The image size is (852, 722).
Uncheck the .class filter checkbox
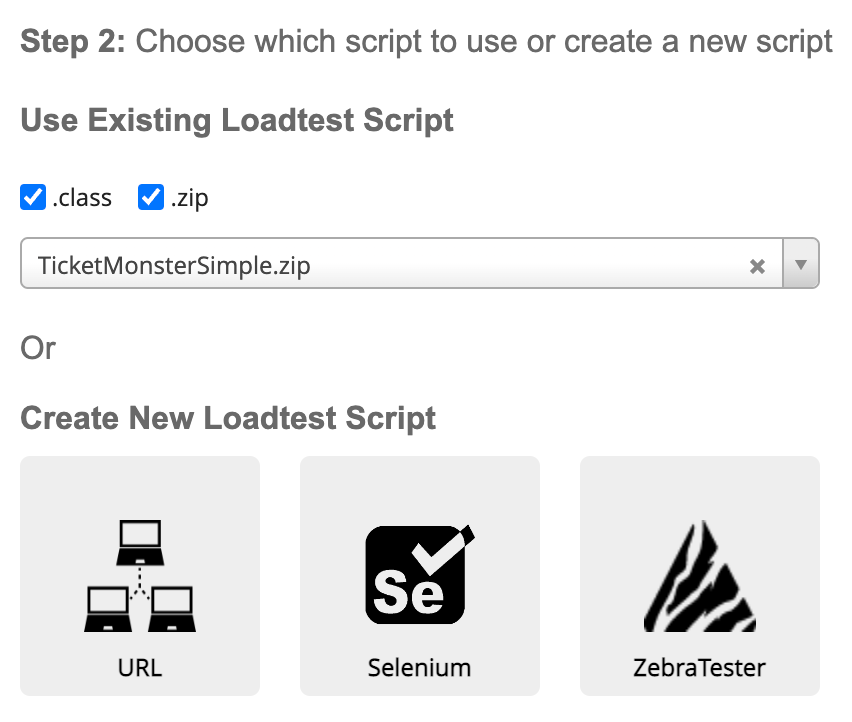[x=33, y=197]
